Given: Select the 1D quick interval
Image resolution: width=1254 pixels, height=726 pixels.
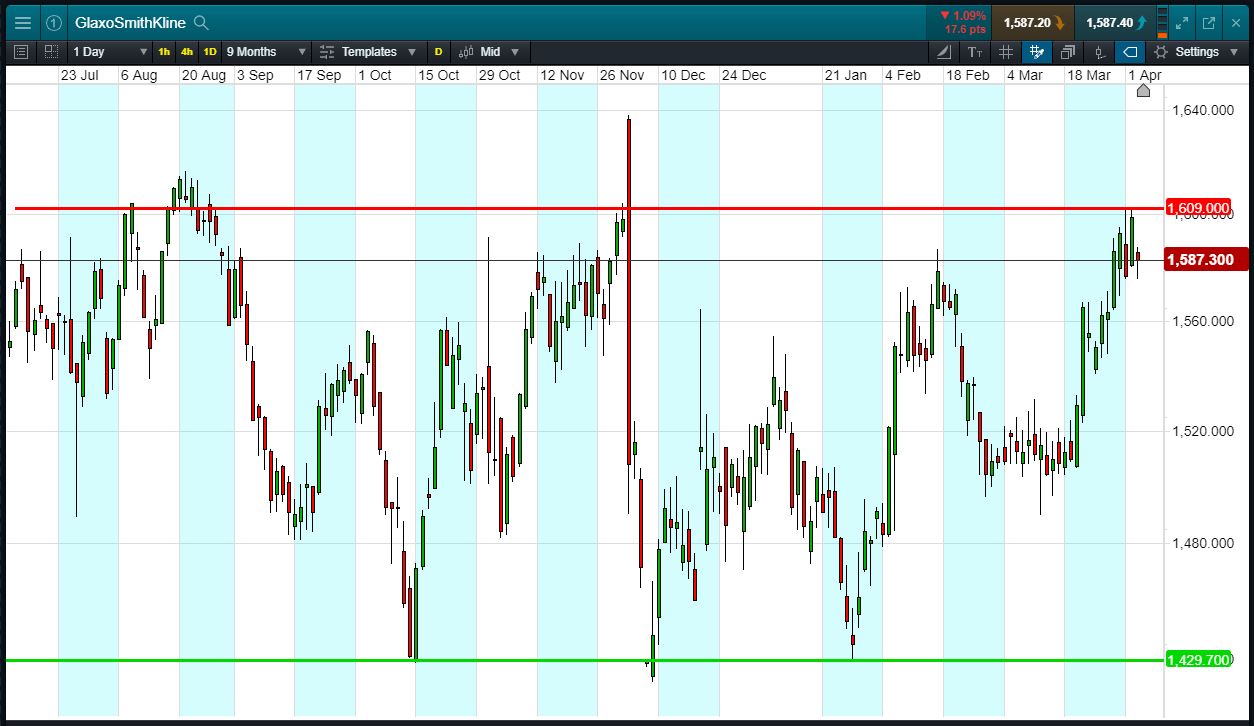Looking at the screenshot, I should click(x=210, y=51).
